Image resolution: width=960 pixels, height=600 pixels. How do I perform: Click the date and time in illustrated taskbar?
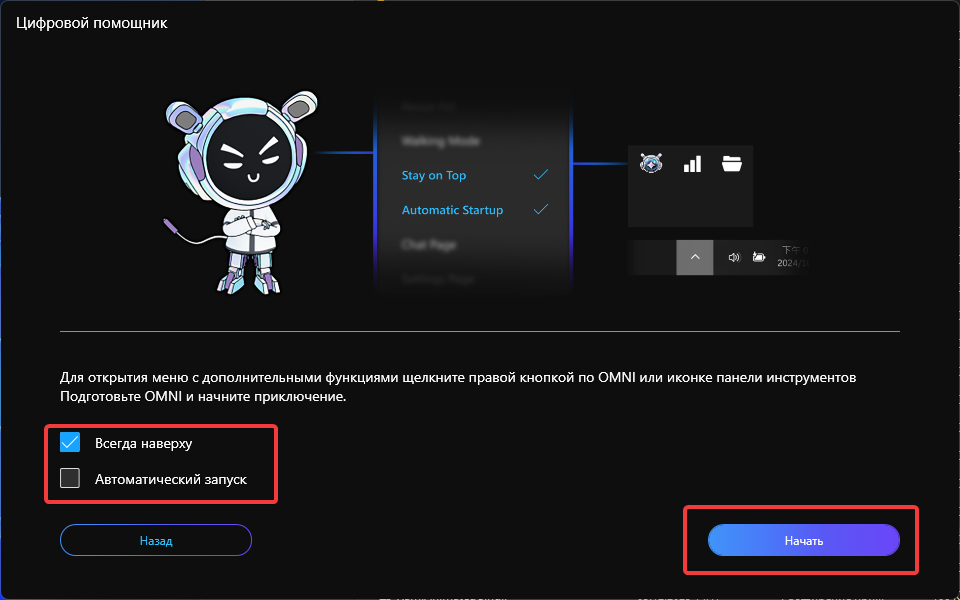point(793,257)
